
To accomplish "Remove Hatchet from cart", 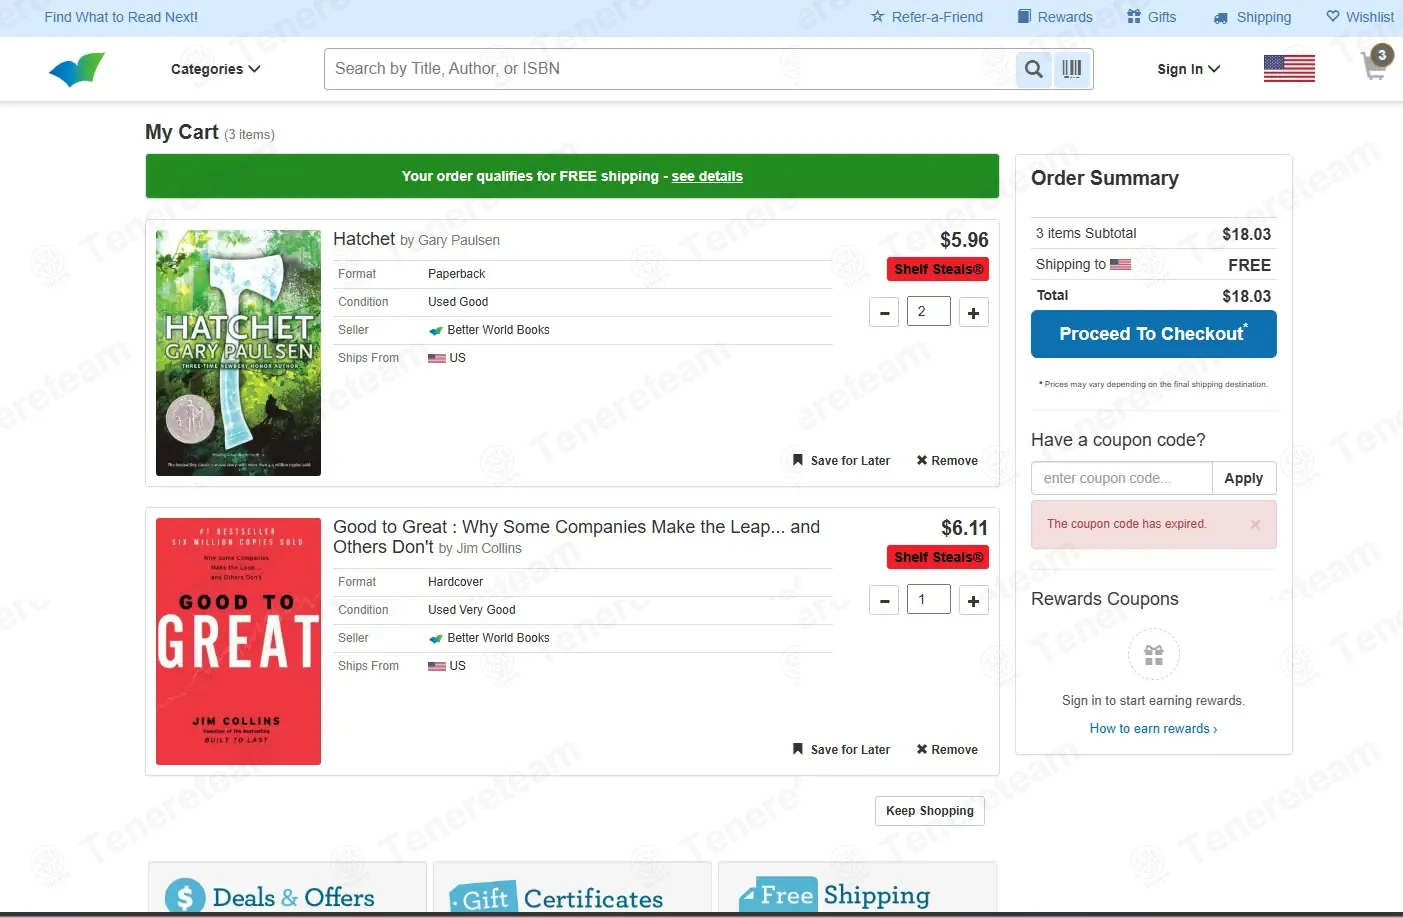I will point(947,461).
